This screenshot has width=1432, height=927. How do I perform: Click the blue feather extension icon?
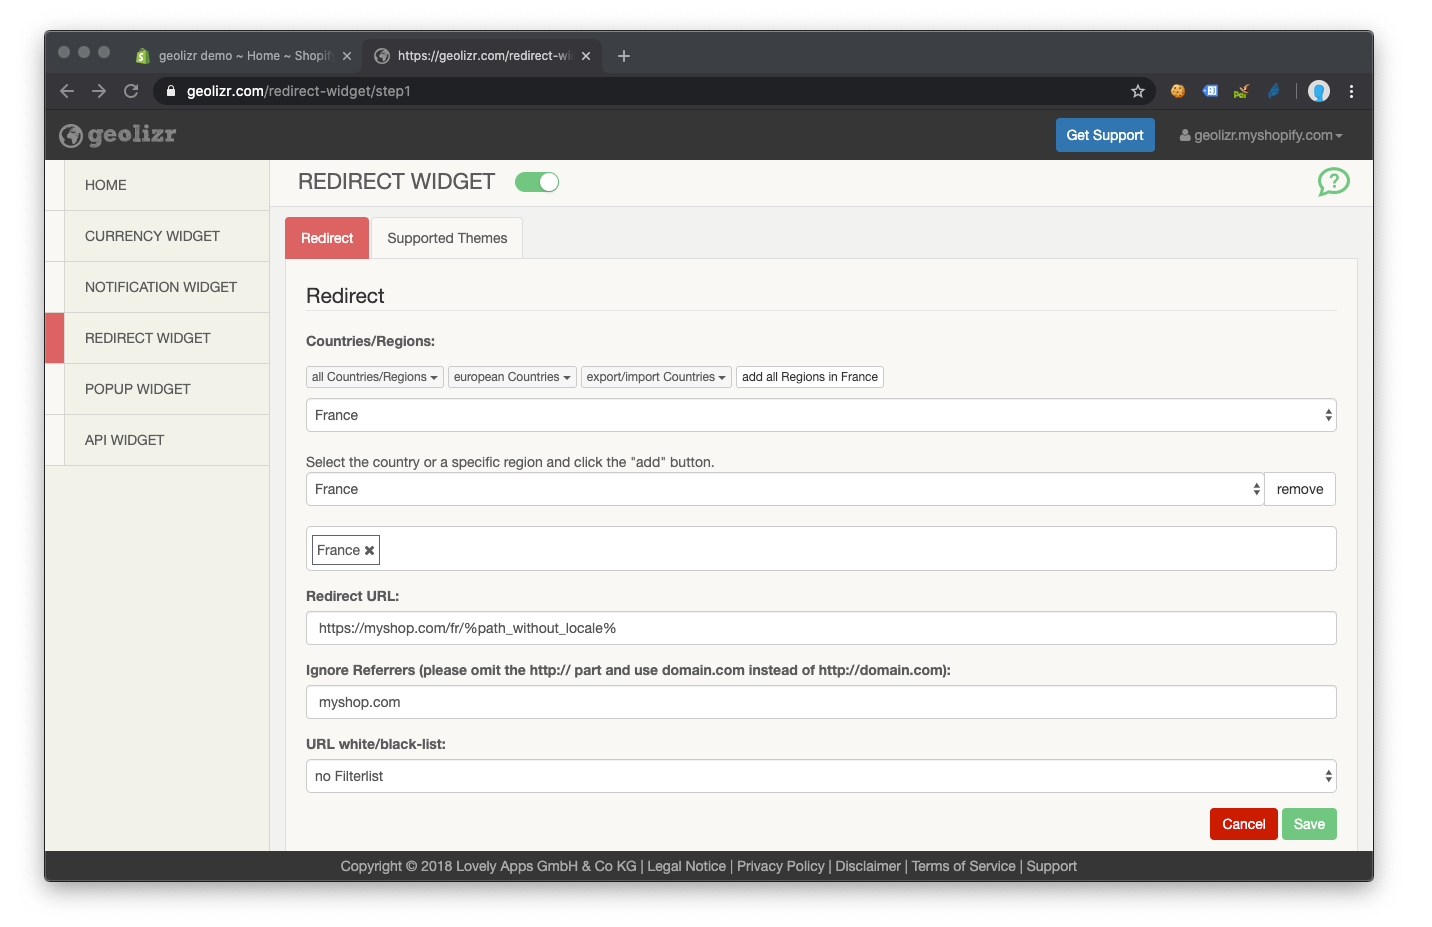[1274, 91]
